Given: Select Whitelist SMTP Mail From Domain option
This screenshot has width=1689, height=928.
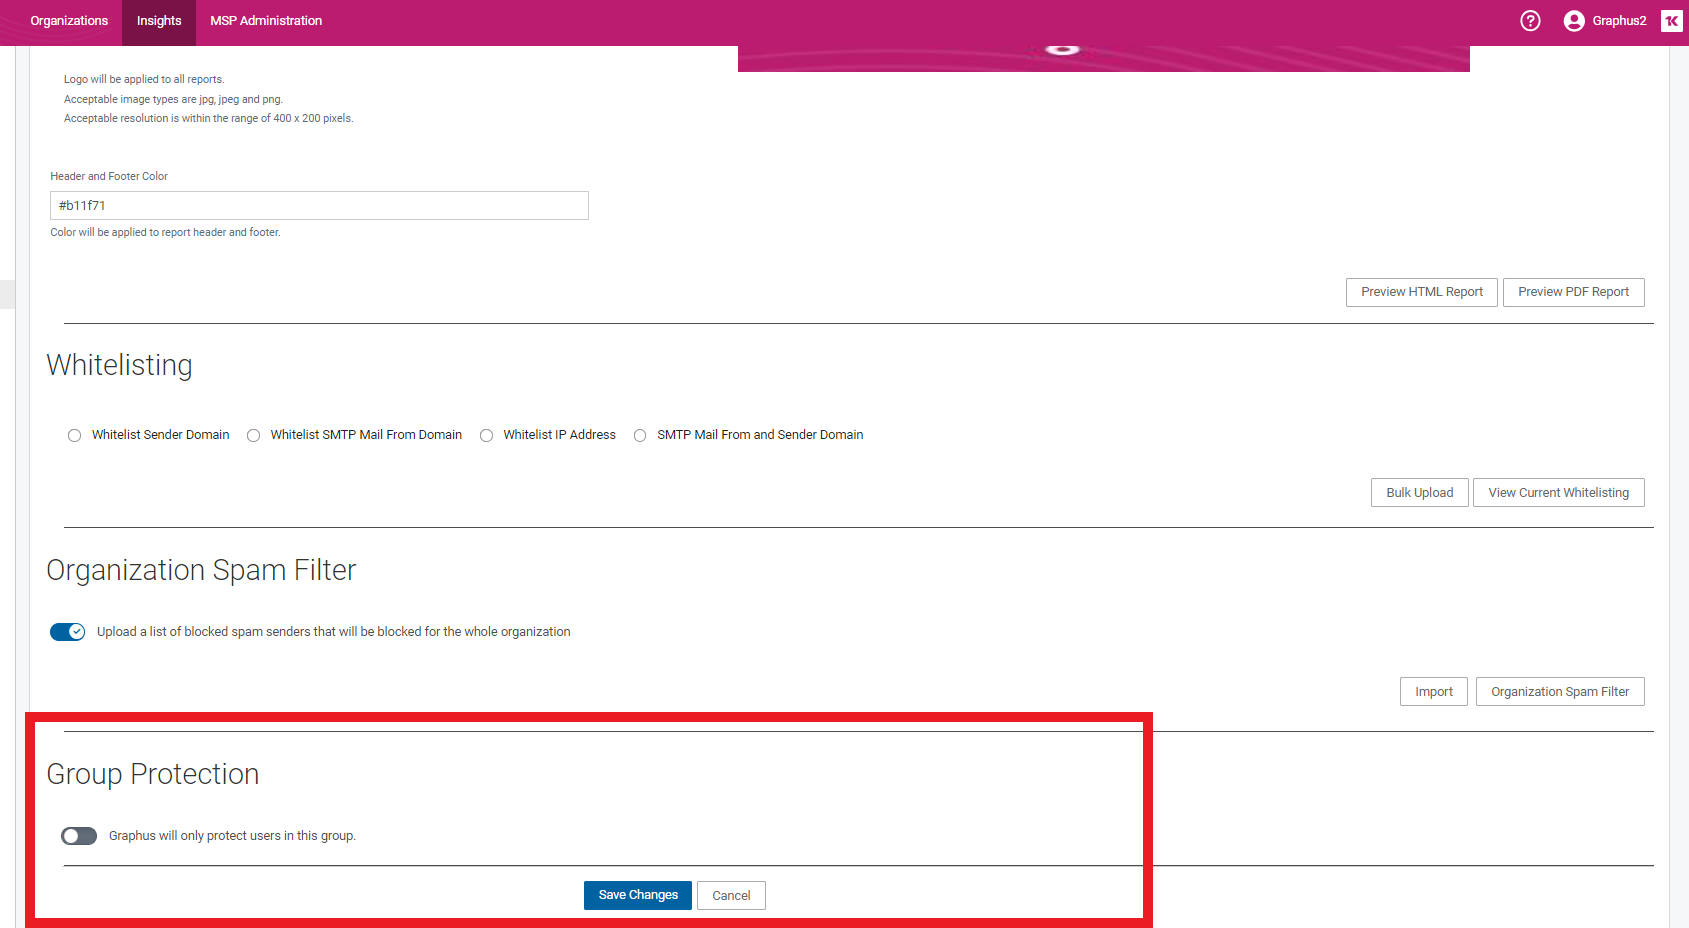Looking at the screenshot, I should click(x=254, y=435).
